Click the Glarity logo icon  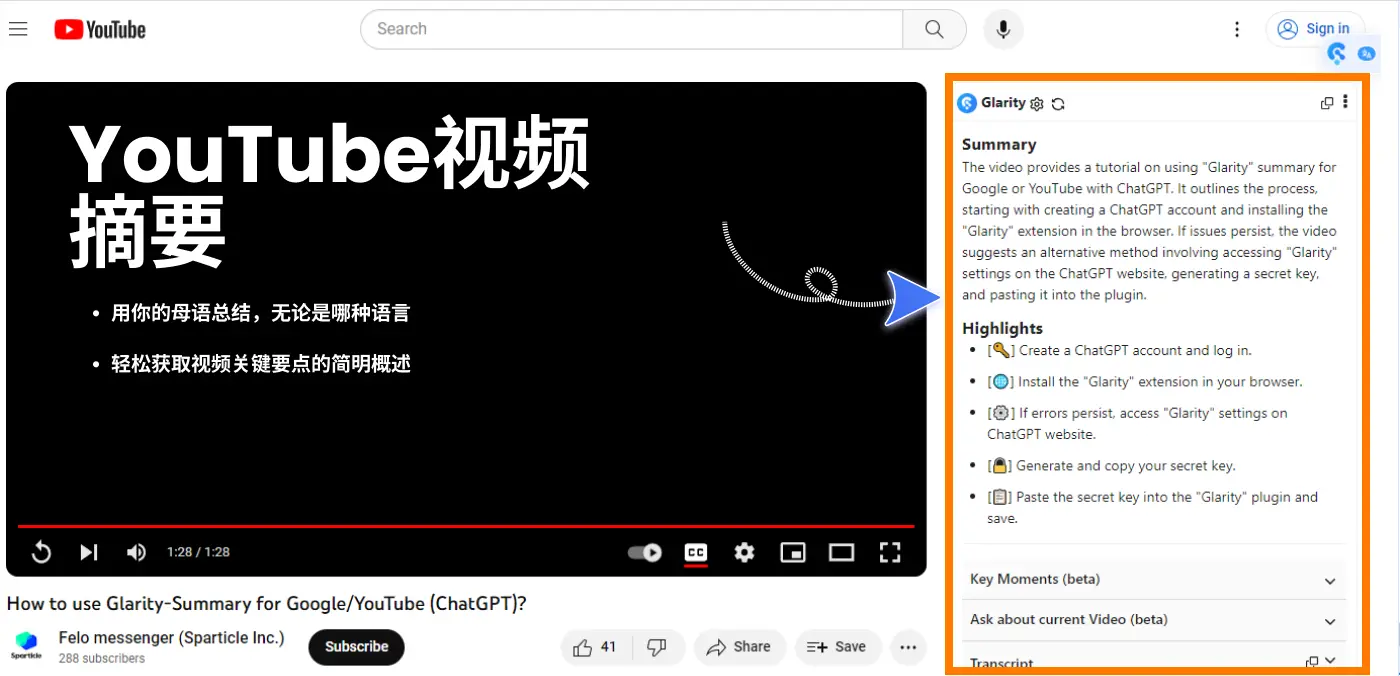[x=967, y=103]
